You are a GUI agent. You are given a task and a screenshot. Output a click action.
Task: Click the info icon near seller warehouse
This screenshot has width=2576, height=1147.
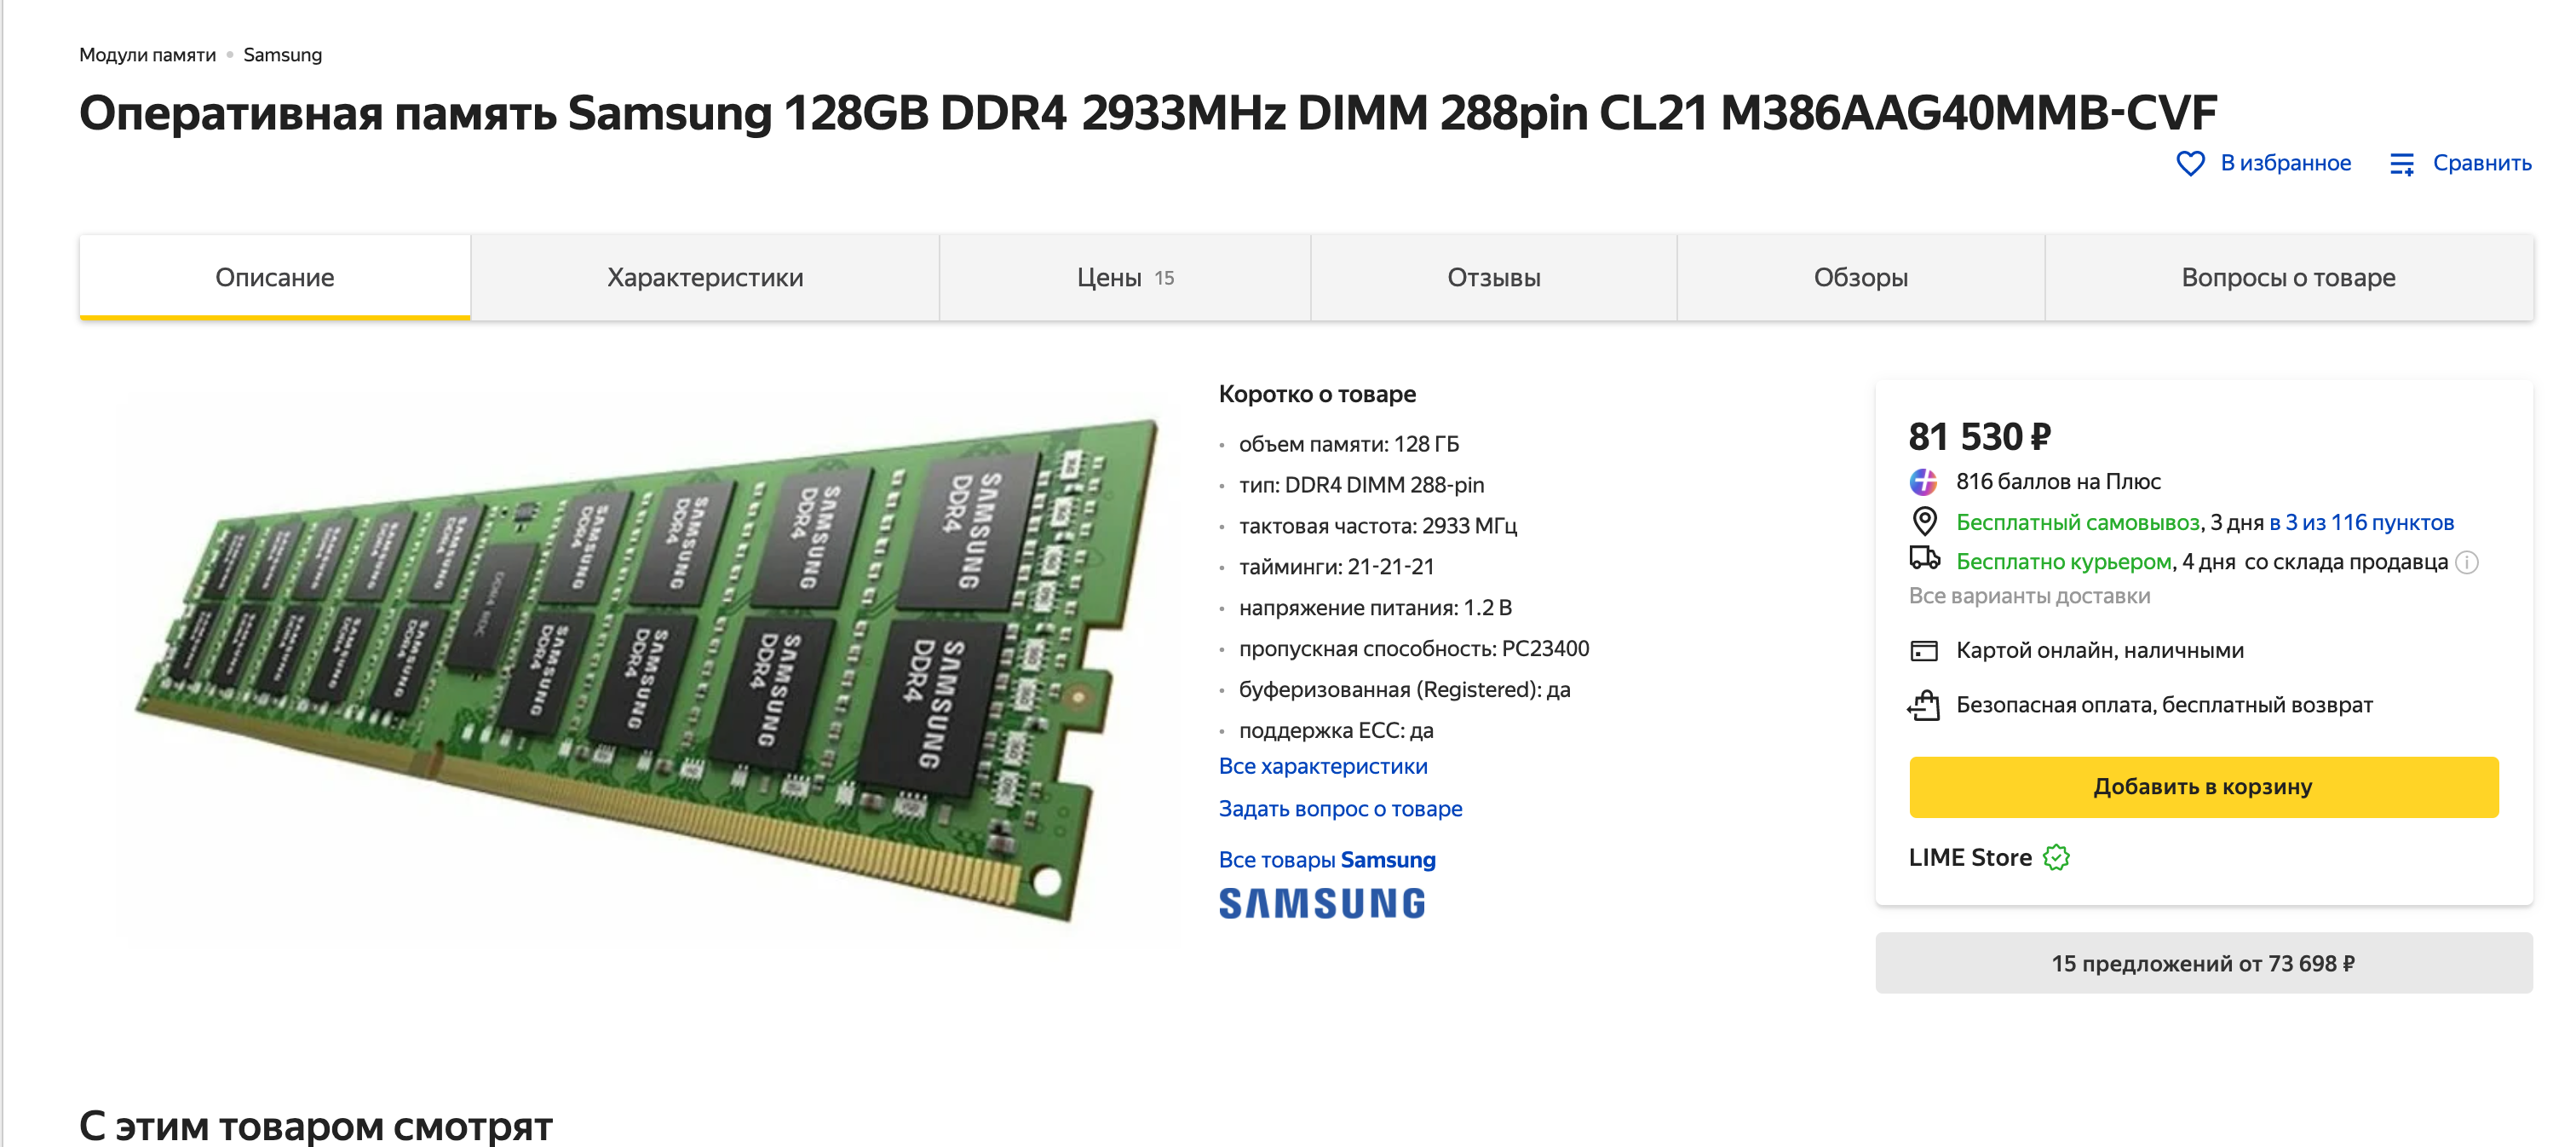pos(2467,563)
